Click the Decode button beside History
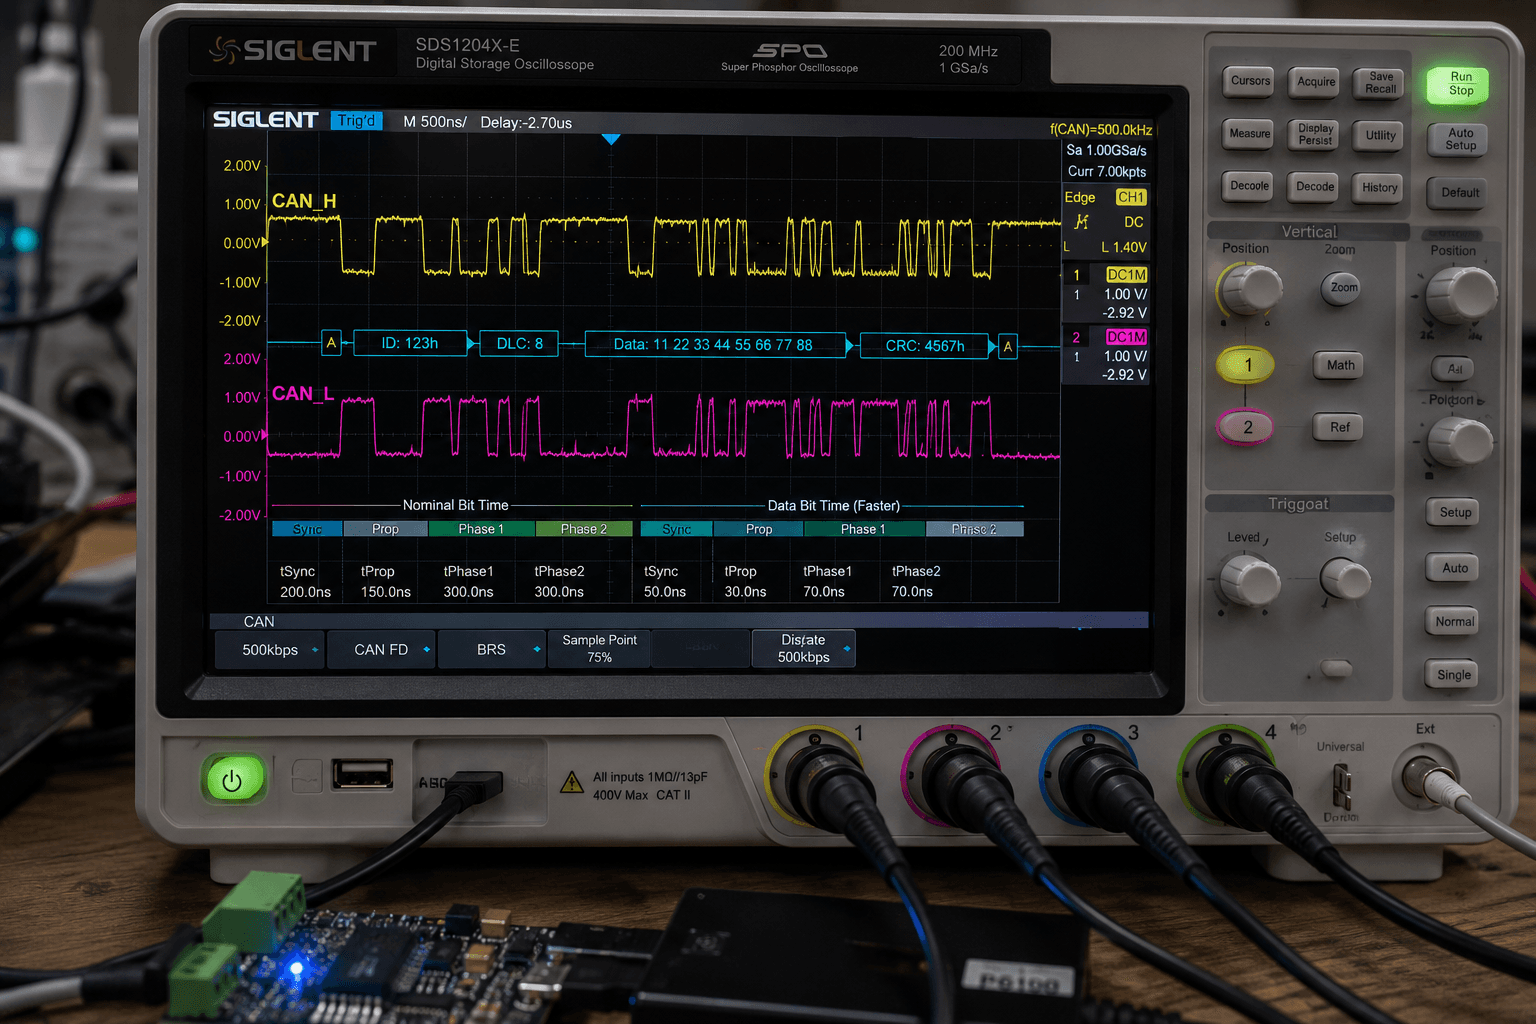Viewport: 1536px width, 1024px height. click(1315, 187)
